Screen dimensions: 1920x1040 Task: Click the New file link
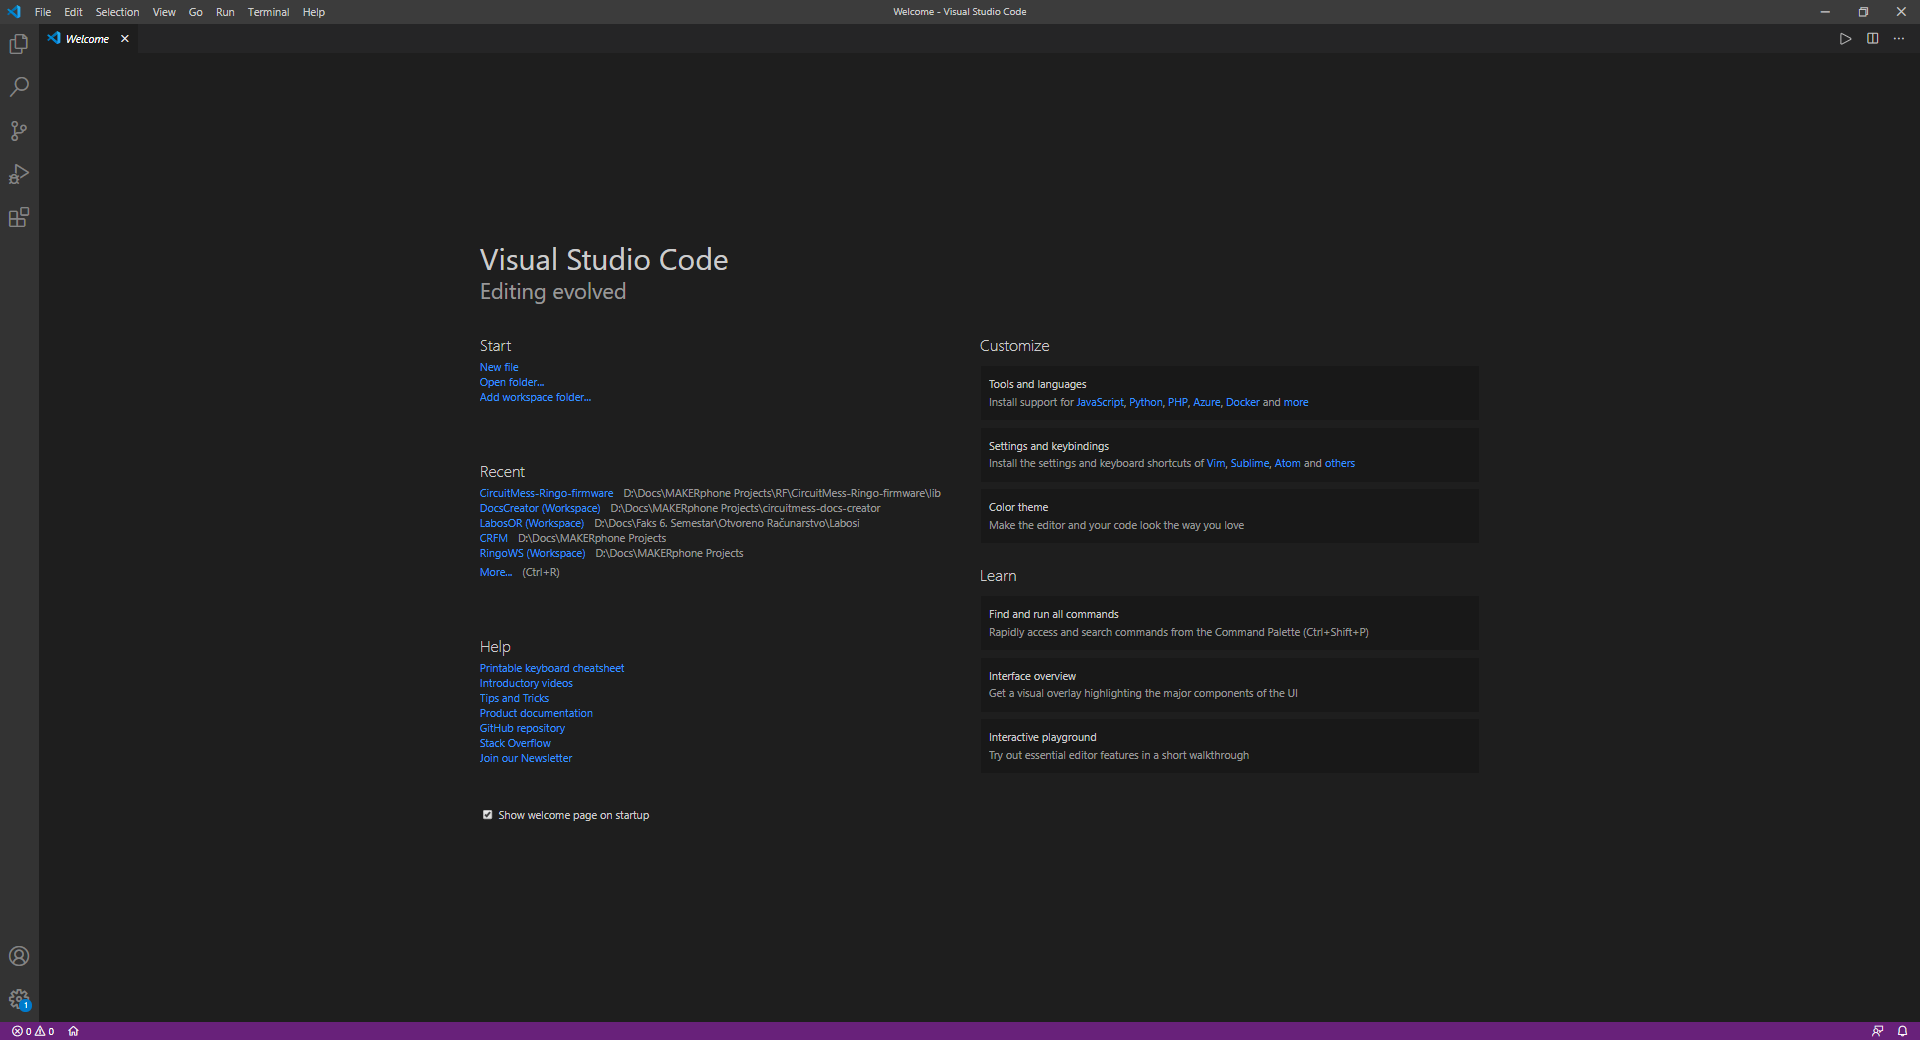(499, 367)
